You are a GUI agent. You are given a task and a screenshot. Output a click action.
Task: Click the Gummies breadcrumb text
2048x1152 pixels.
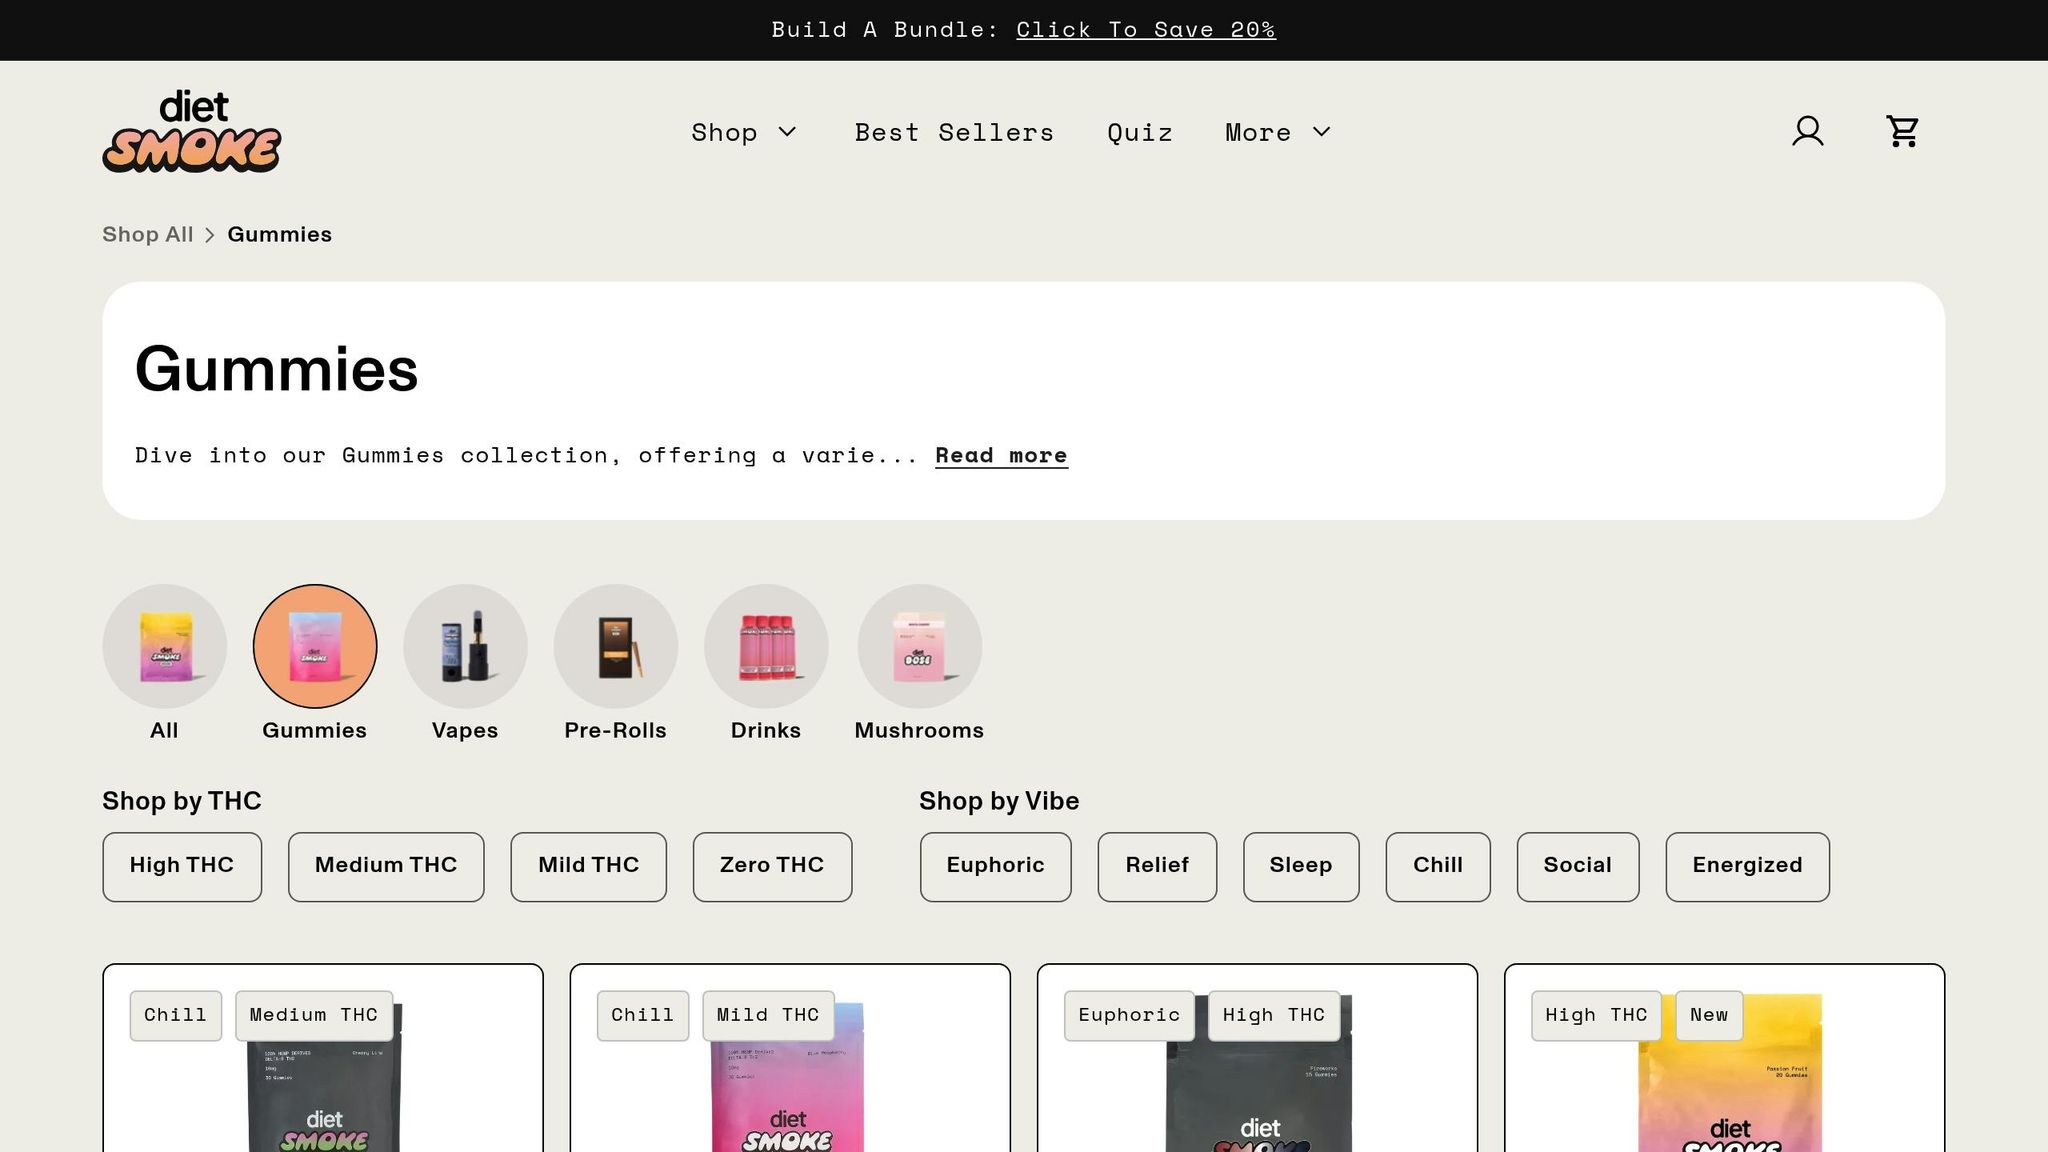coord(280,234)
